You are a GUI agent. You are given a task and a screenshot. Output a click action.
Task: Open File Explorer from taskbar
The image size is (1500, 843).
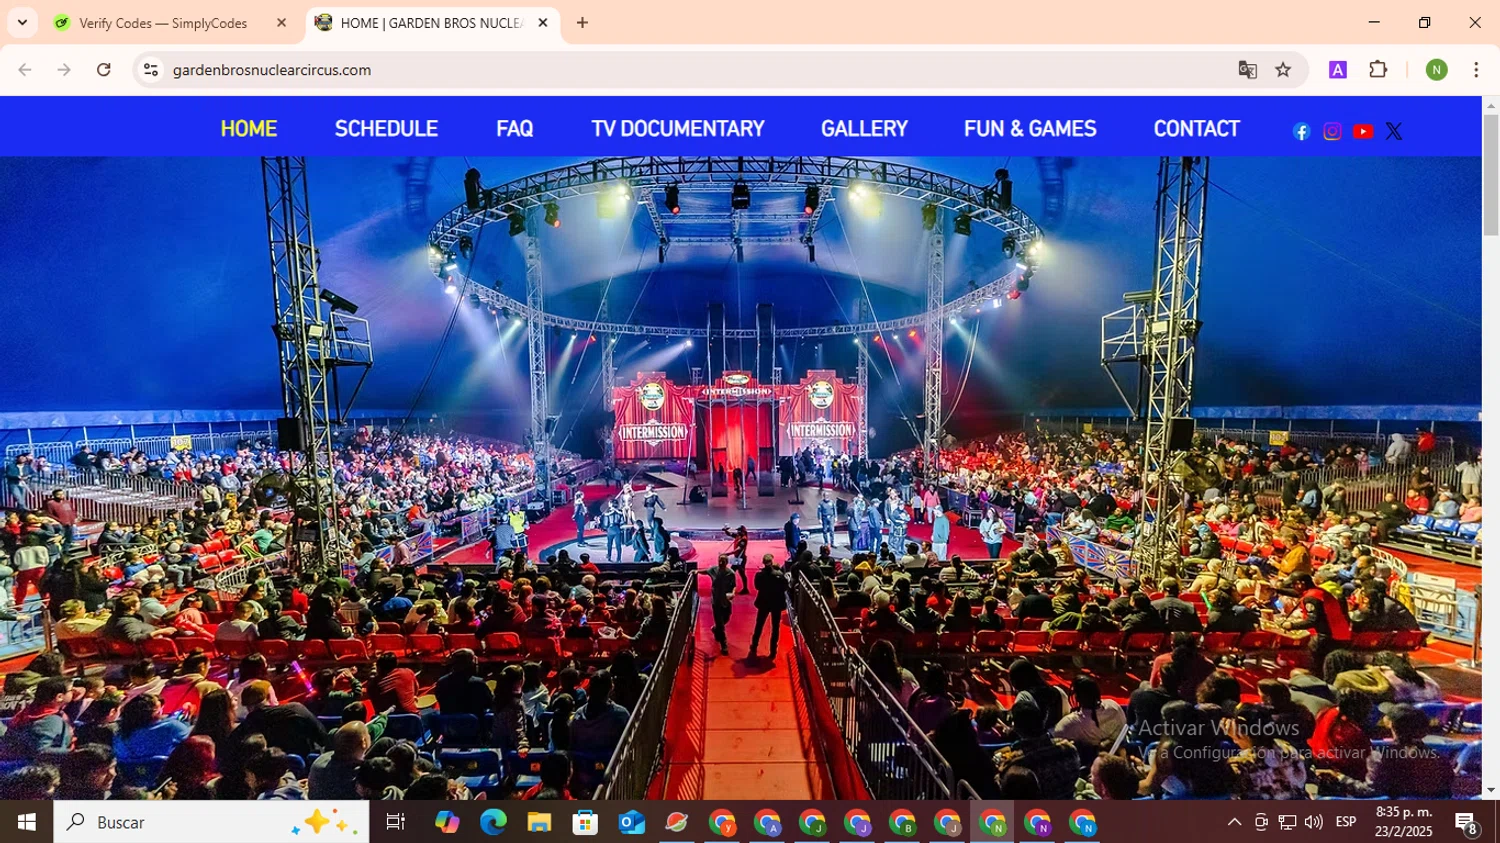coord(539,822)
